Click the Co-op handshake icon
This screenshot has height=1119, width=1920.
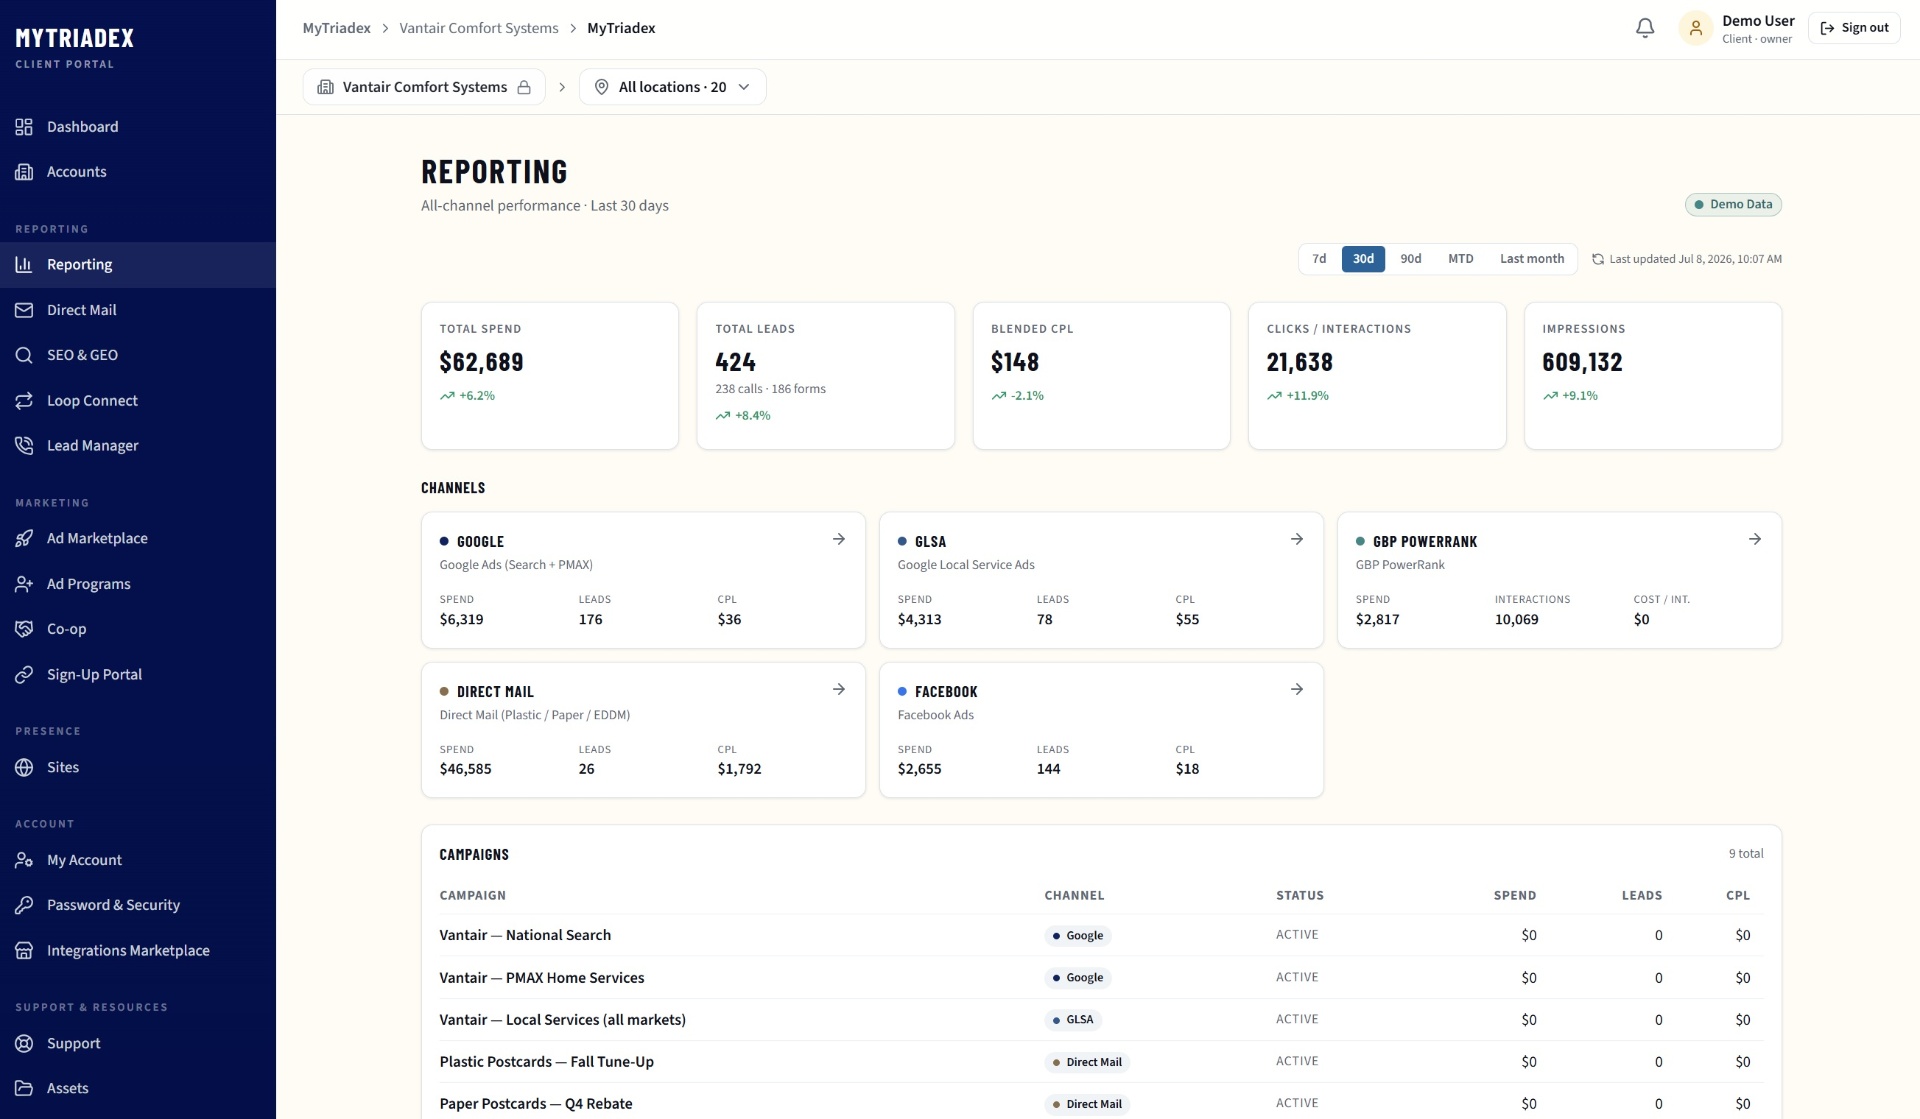tap(24, 629)
